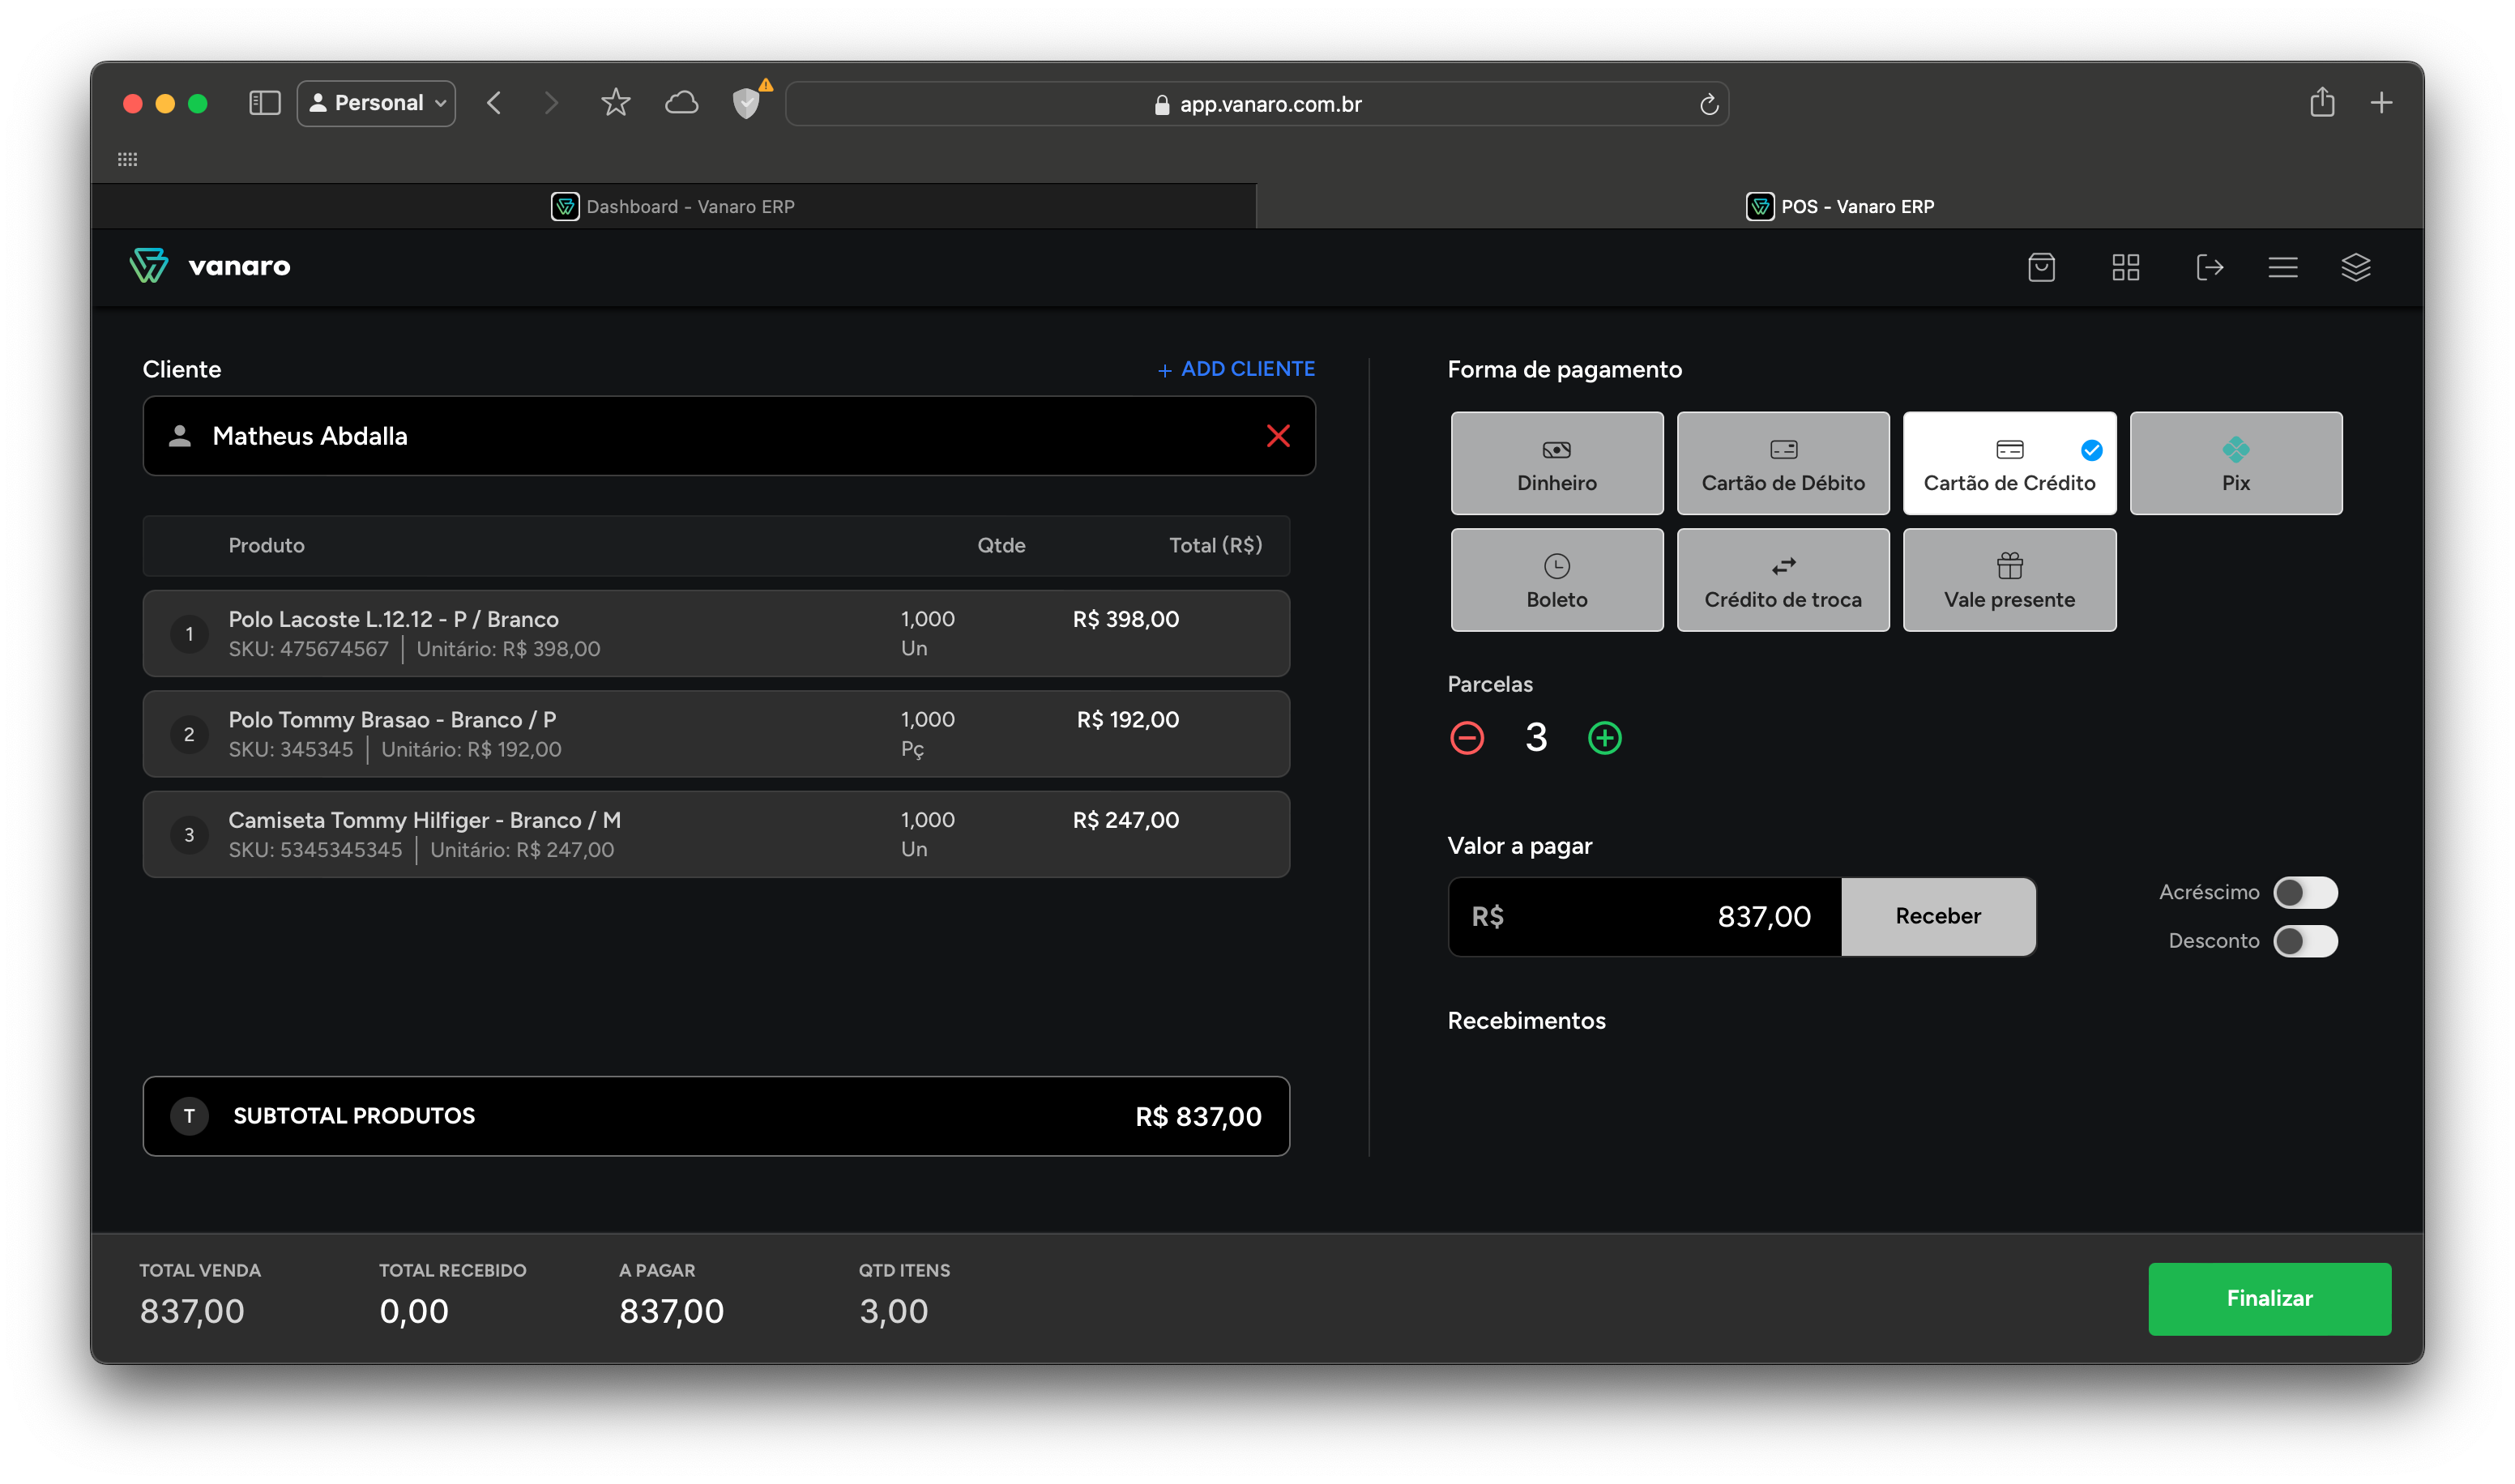Click the privacy shield icon
Screen dimensions: 2515x1484
pos(746,103)
